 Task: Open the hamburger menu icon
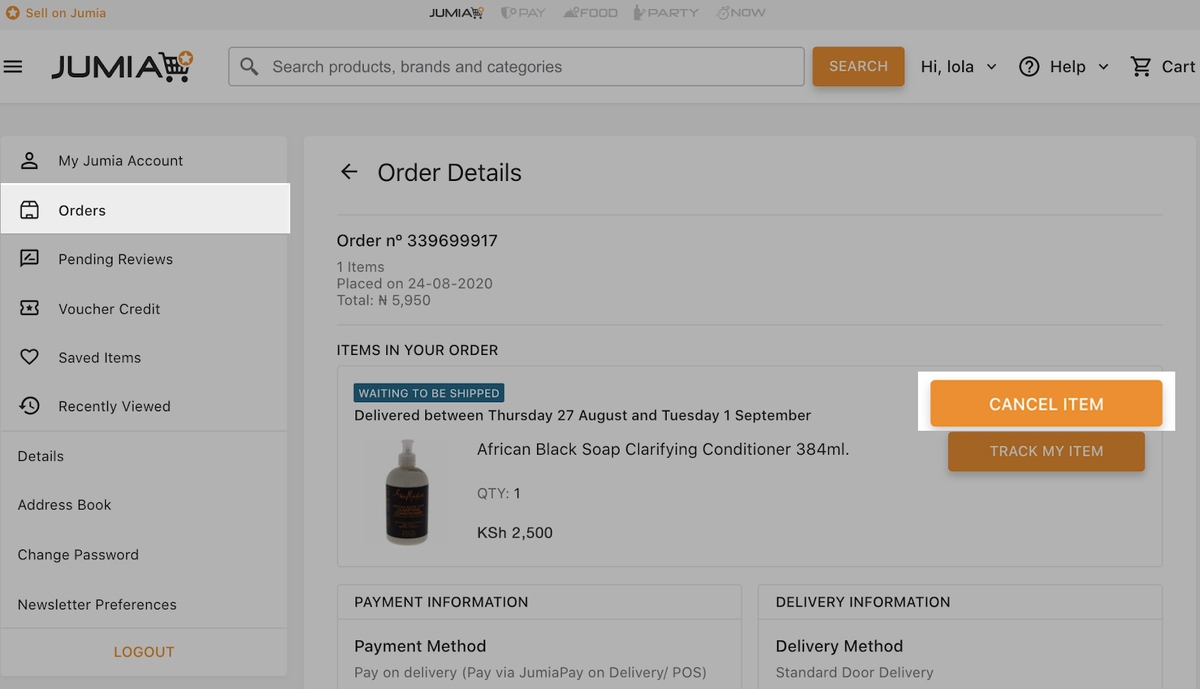(13, 67)
